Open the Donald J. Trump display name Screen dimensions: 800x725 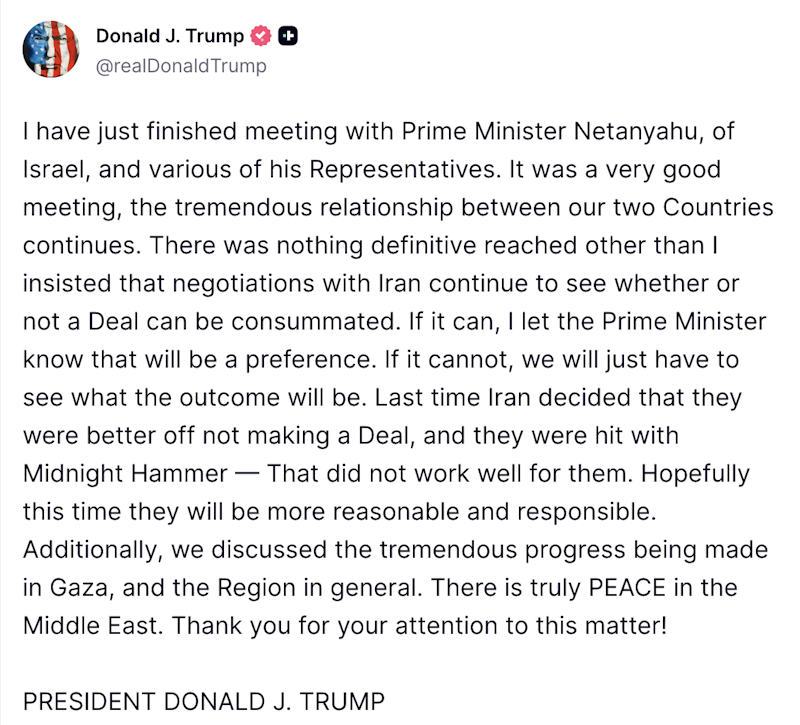coord(169,37)
